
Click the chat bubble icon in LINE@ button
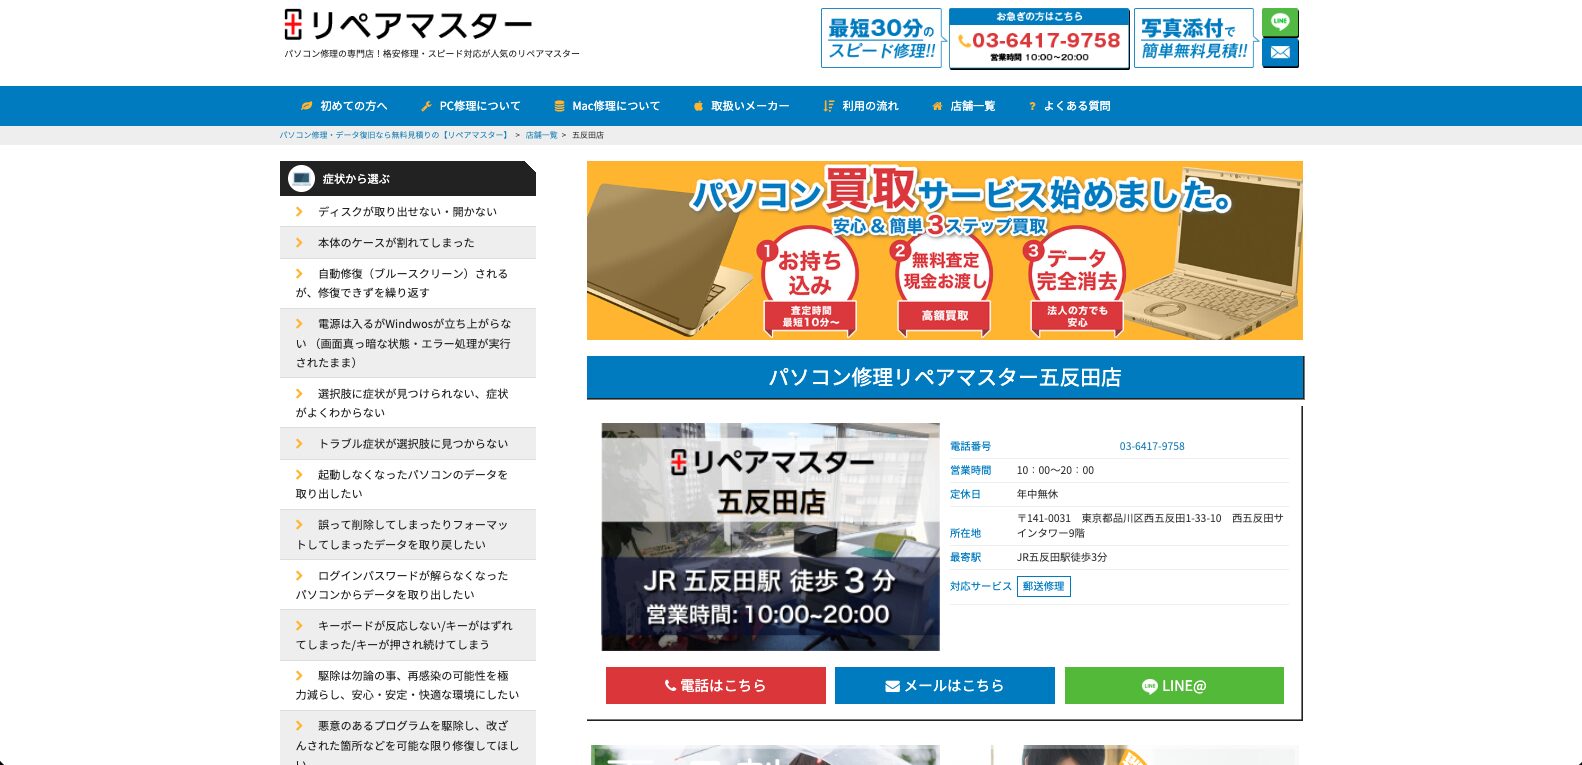(1149, 686)
